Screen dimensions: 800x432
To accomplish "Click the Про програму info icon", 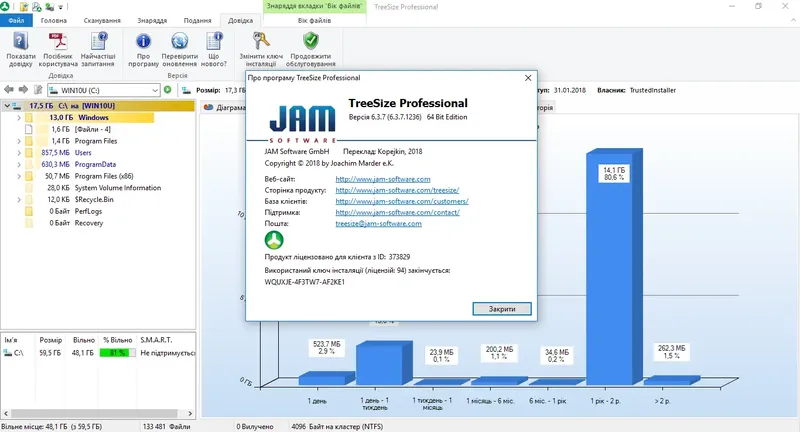I will click(x=143, y=41).
